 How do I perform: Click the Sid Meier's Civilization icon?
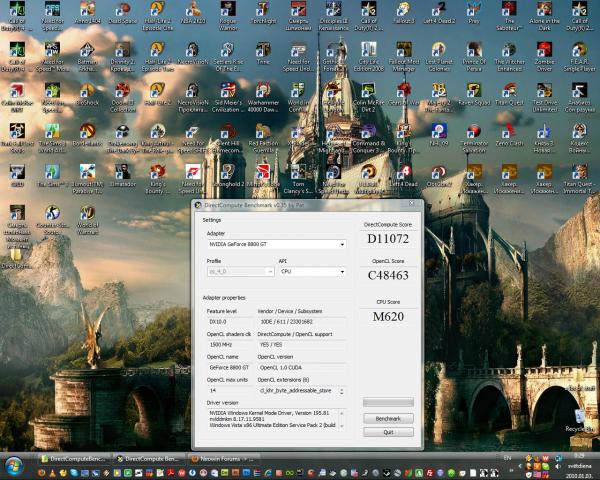coord(228,98)
